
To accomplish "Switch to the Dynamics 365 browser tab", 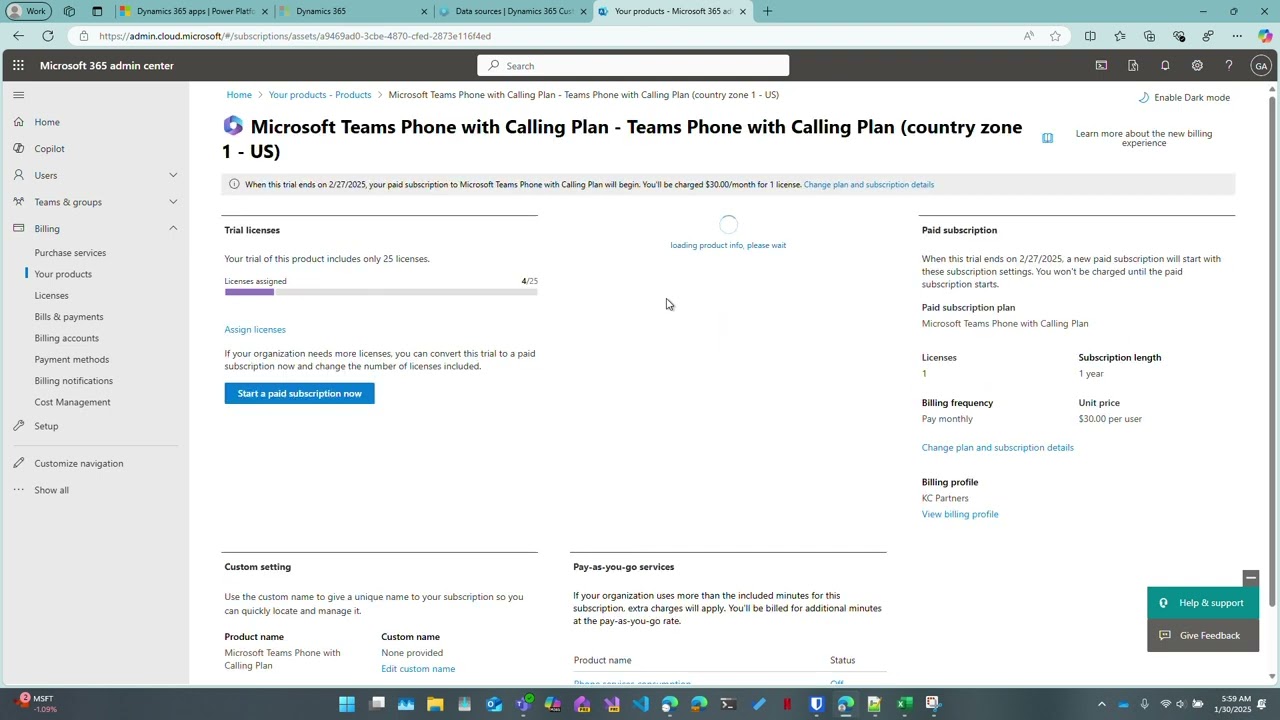I will click(352, 11).
